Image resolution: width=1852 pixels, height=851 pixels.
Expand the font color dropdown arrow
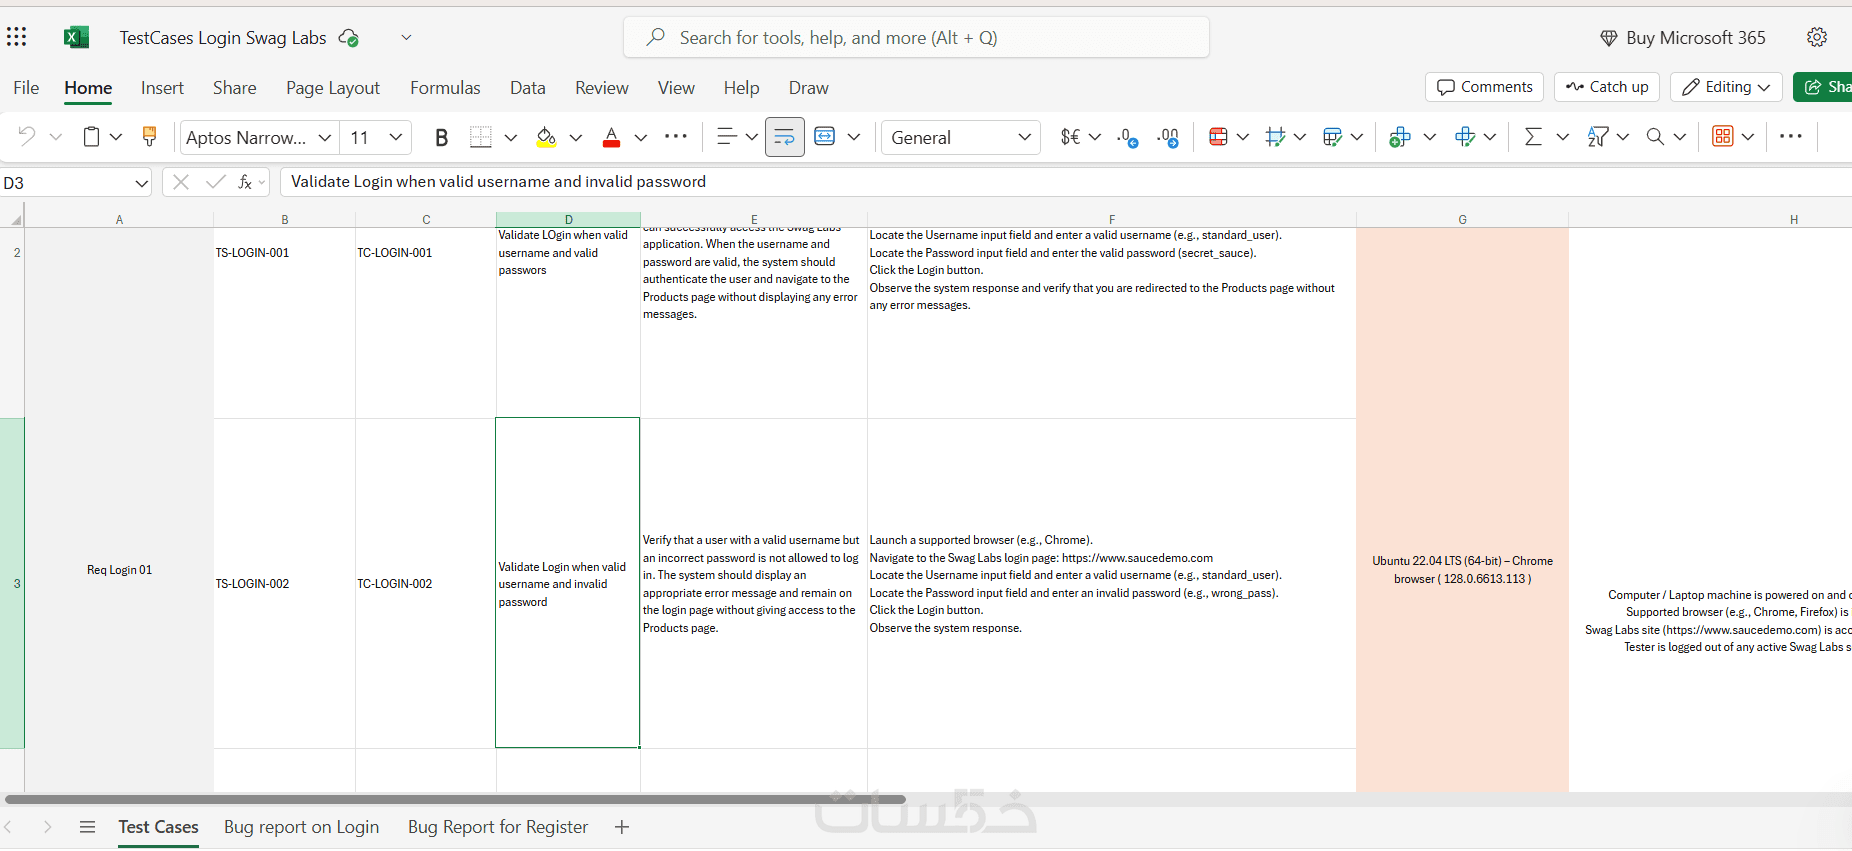(641, 137)
